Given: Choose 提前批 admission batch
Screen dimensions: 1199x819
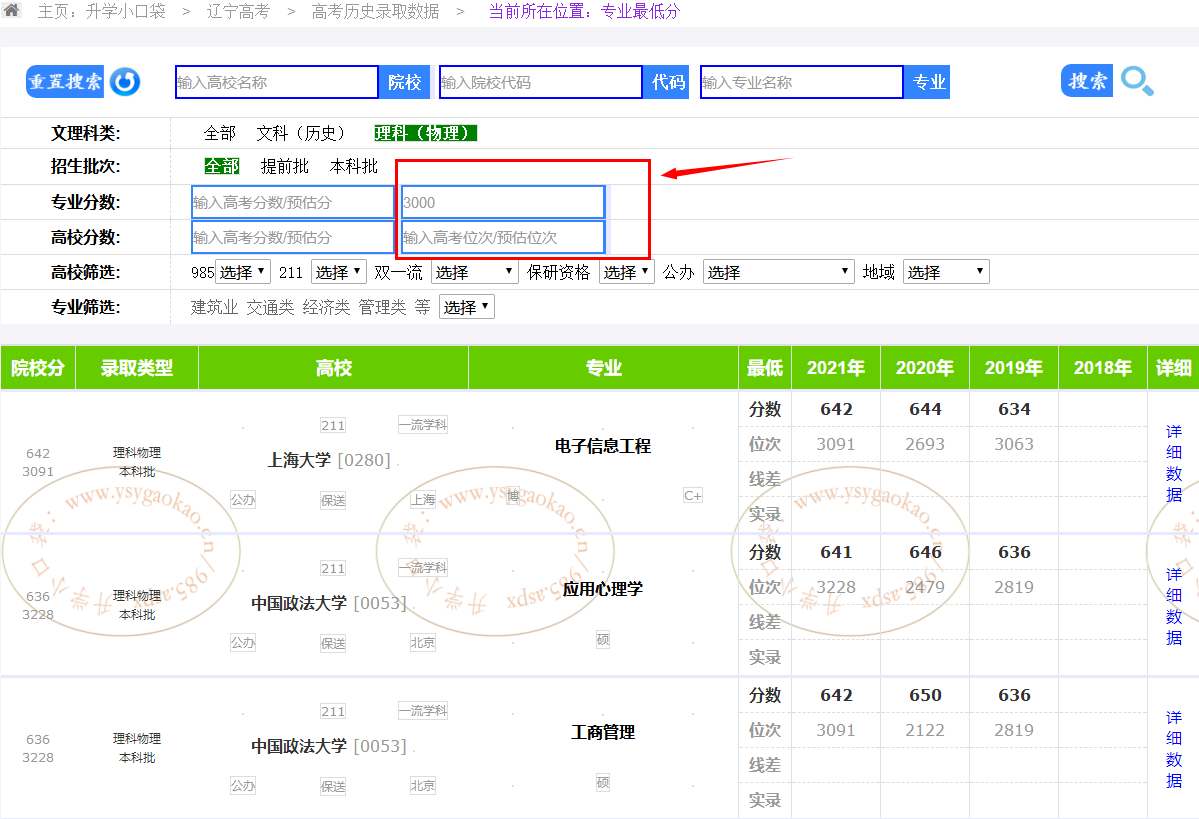Looking at the screenshot, I should coord(284,167).
